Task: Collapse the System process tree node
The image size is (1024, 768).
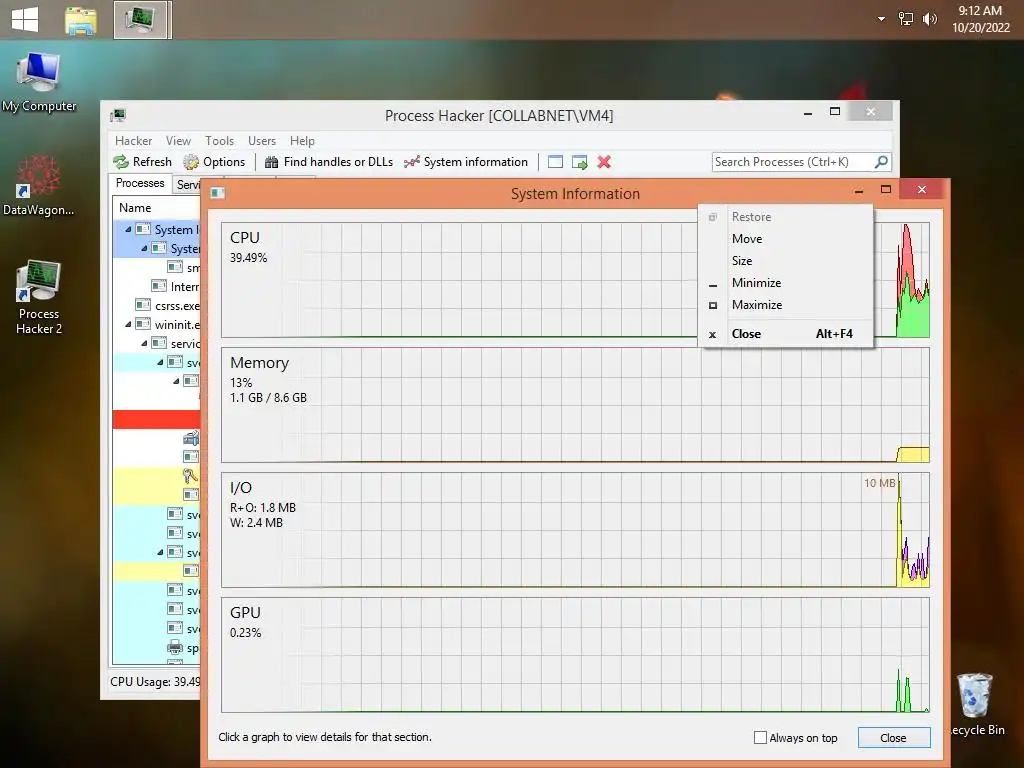Action: coord(144,248)
